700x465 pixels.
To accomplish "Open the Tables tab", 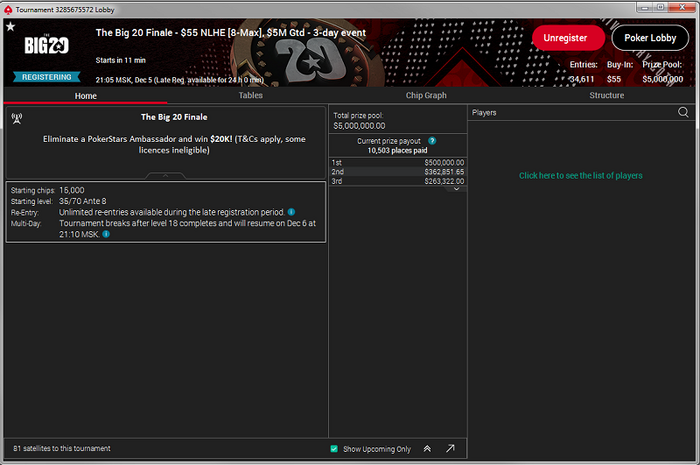I will (250, 95).
